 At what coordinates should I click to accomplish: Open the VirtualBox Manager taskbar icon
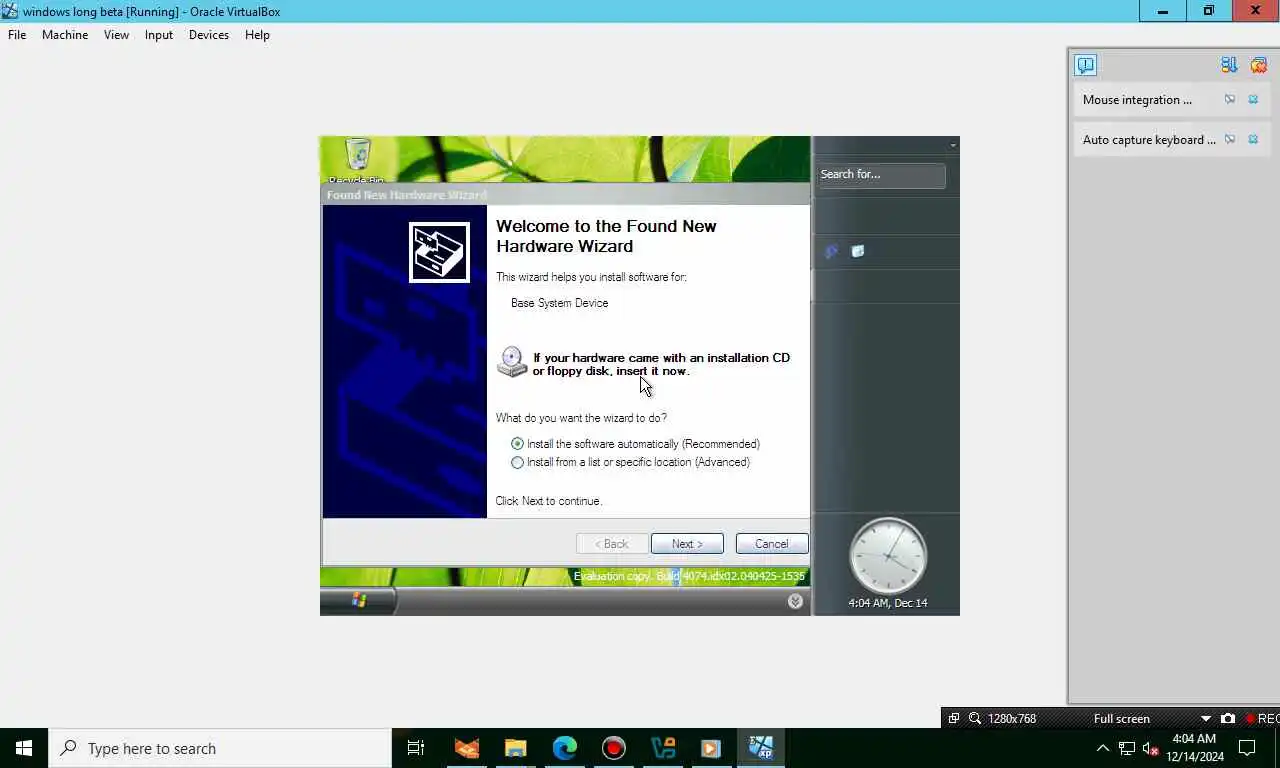pos(663,748)
